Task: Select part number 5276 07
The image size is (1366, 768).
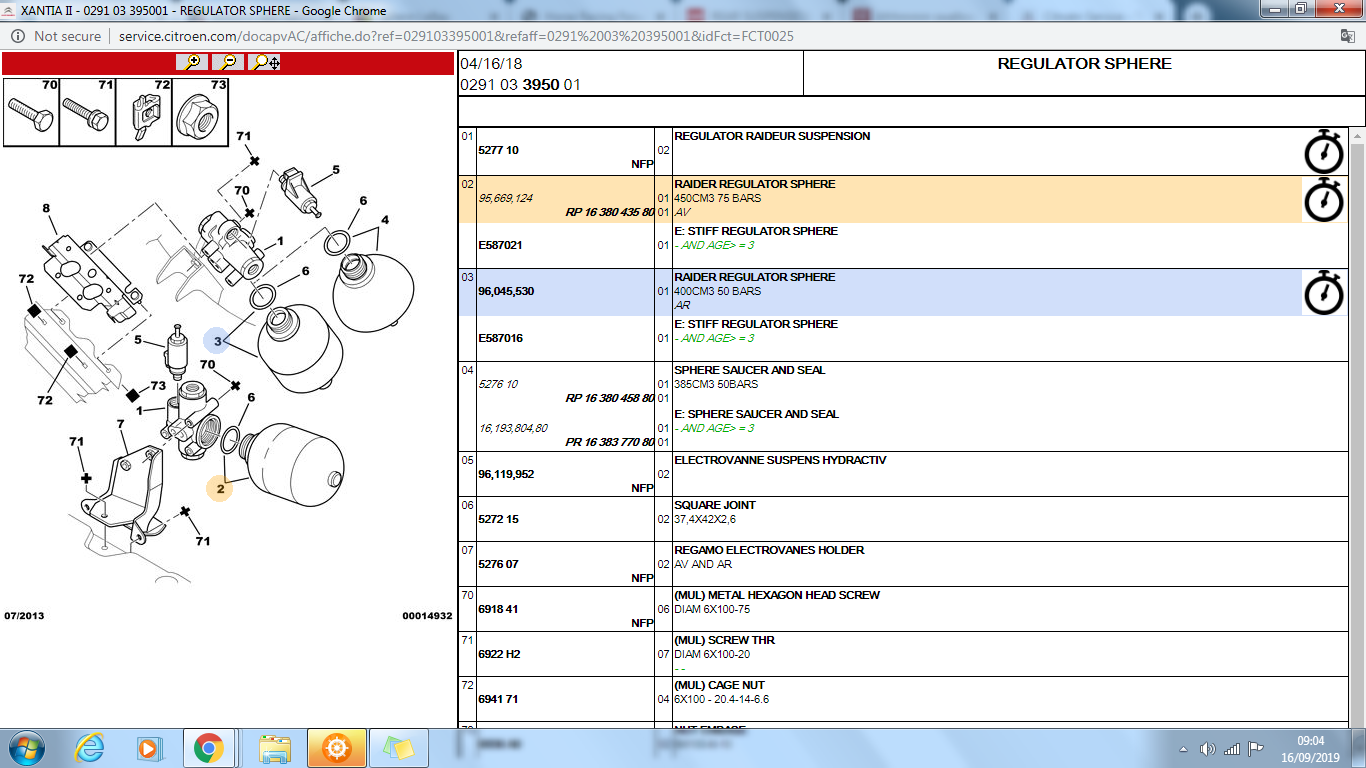Action: (x=498, y=564)
